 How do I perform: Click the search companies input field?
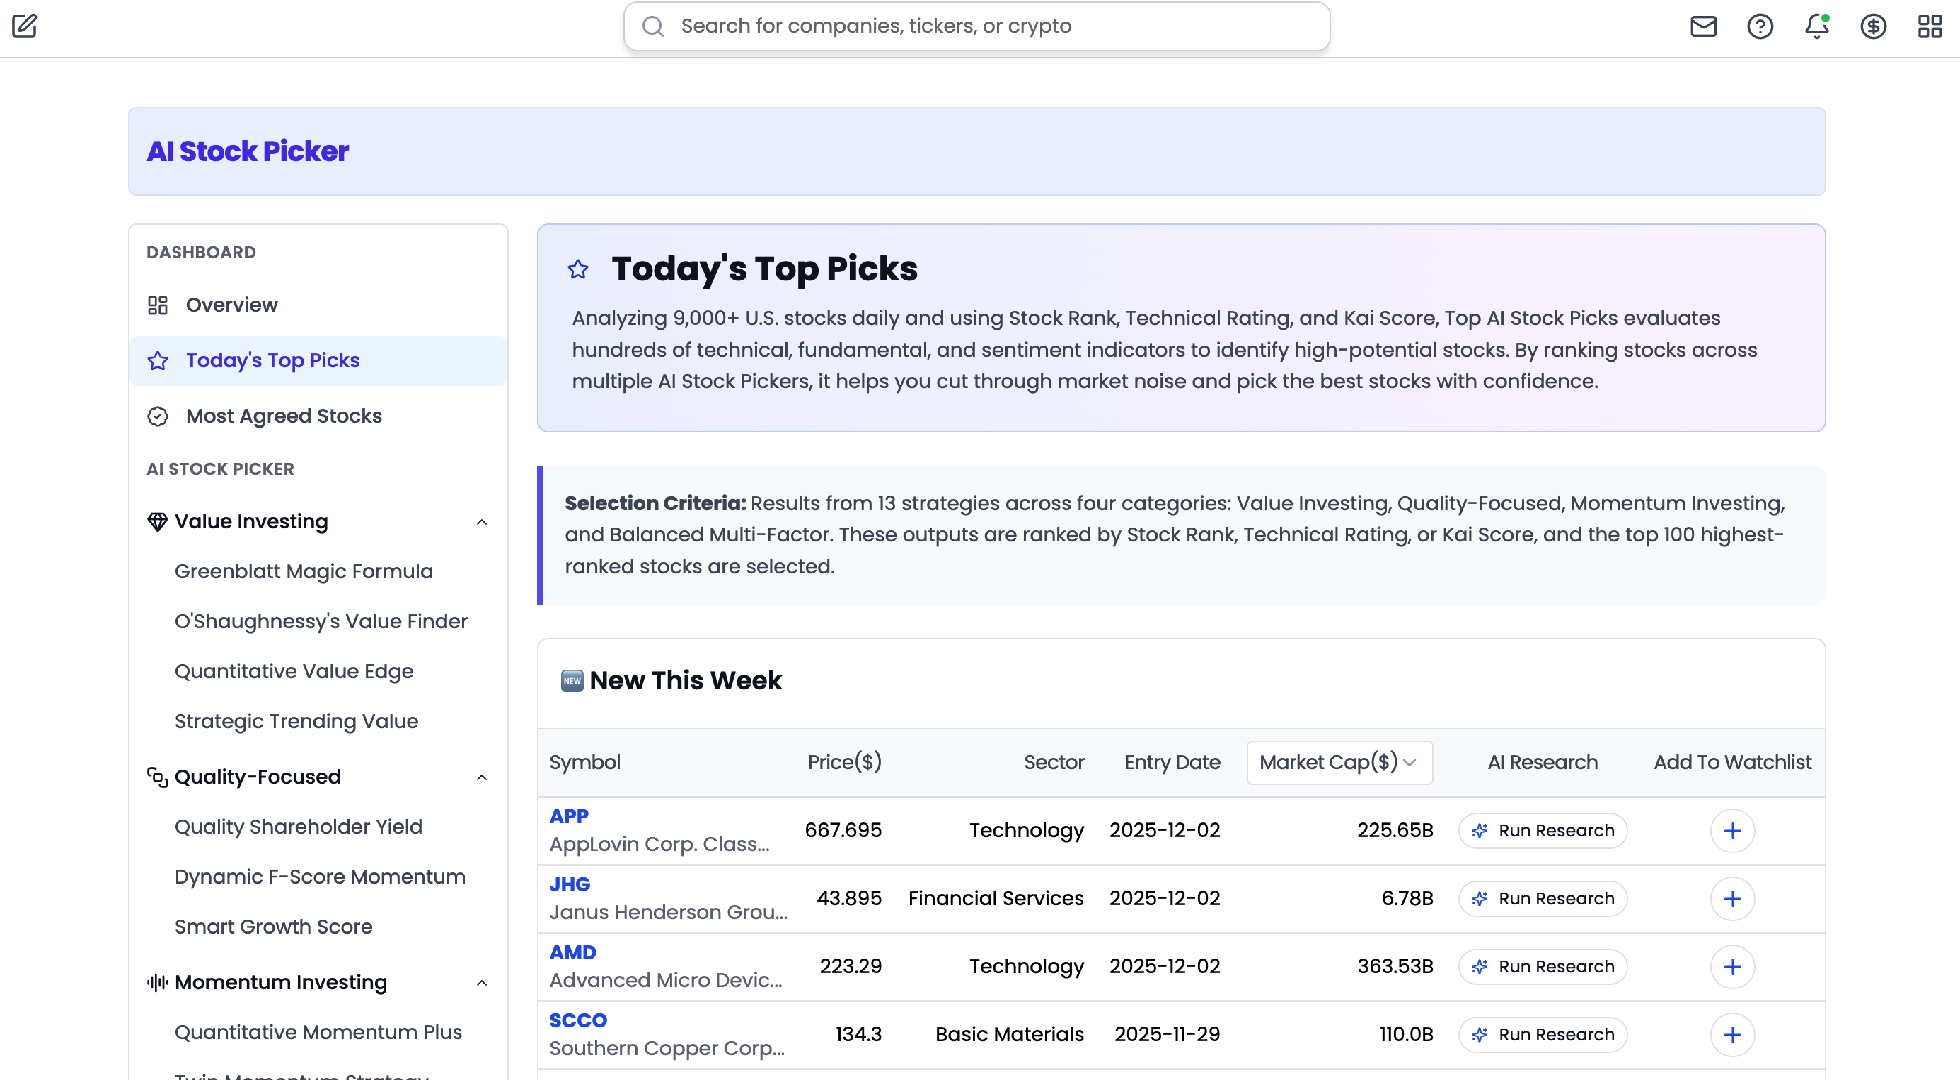976,26
